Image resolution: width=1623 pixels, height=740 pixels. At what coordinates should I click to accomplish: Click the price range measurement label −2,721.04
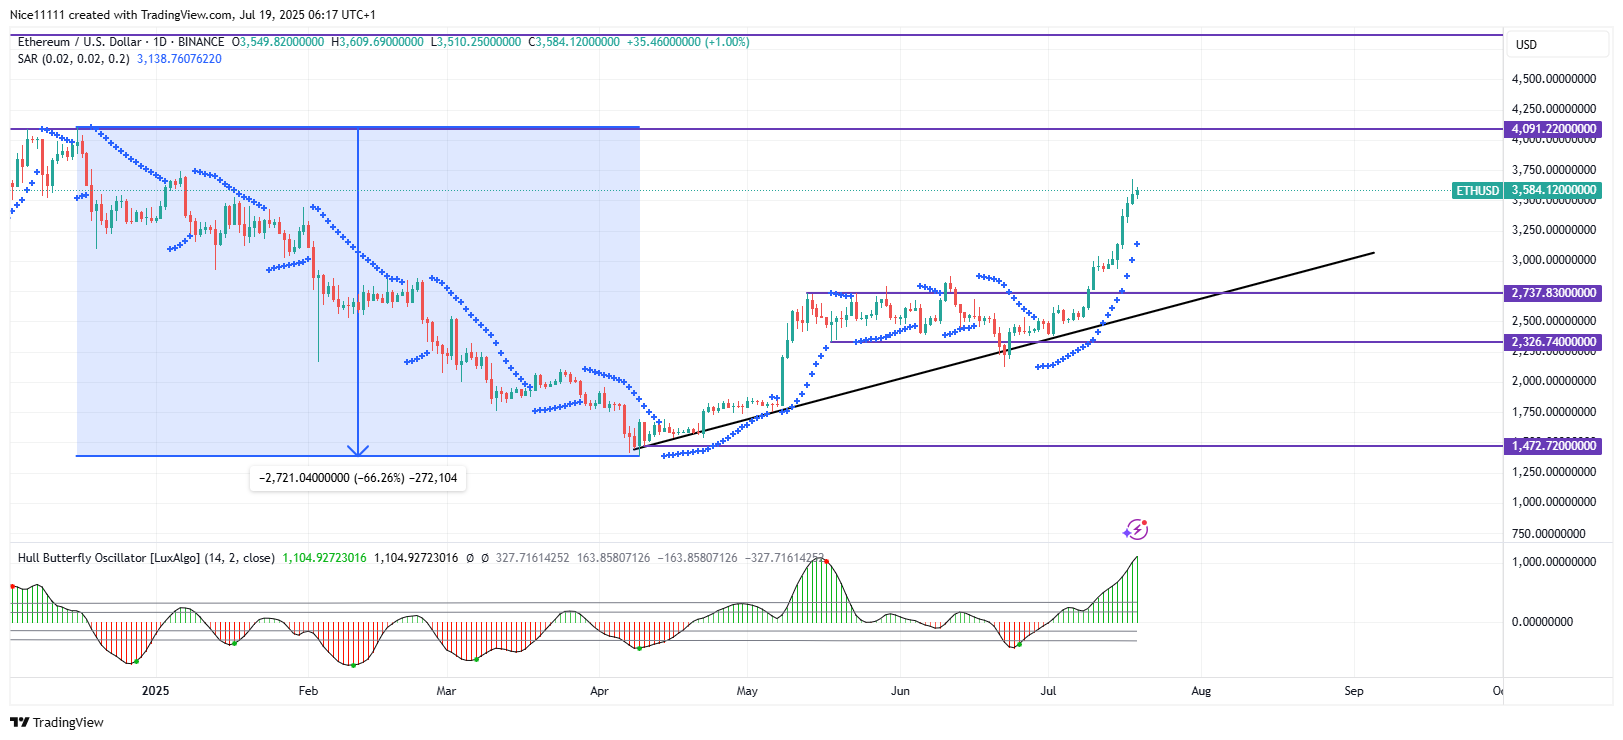click(357, 478)
